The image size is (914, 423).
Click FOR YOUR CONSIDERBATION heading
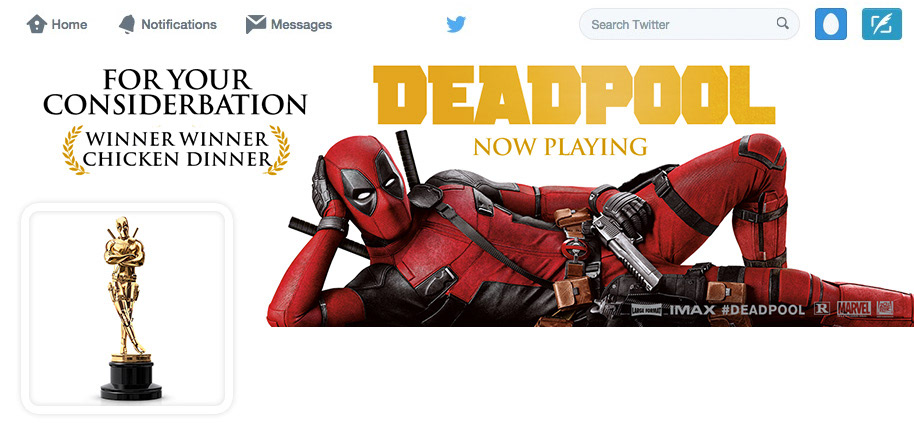(175, 92)
